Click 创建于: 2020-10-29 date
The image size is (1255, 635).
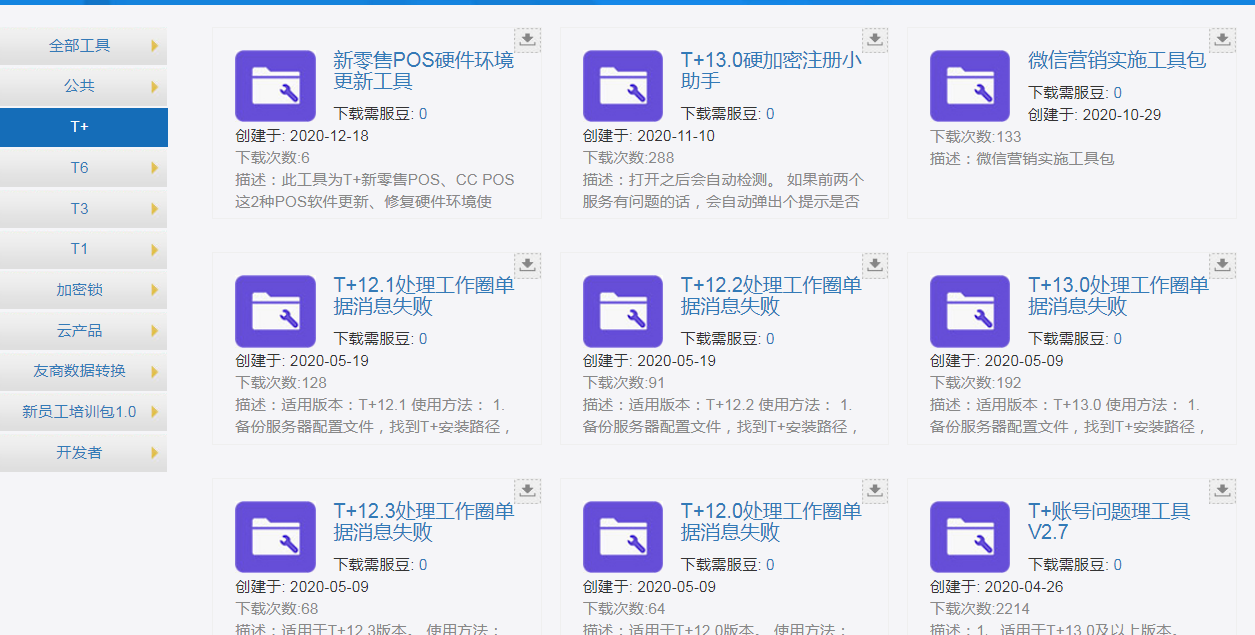click(x=1095, y=115)
